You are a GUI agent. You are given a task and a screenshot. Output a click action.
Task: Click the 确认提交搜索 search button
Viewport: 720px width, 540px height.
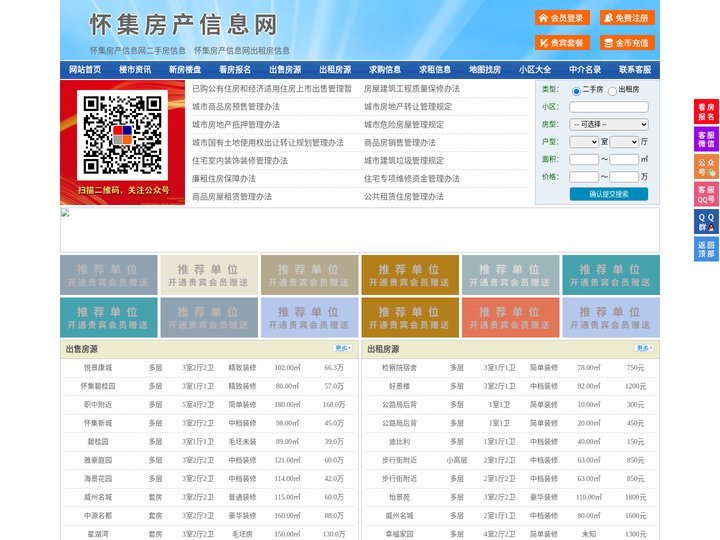point(609,194)
